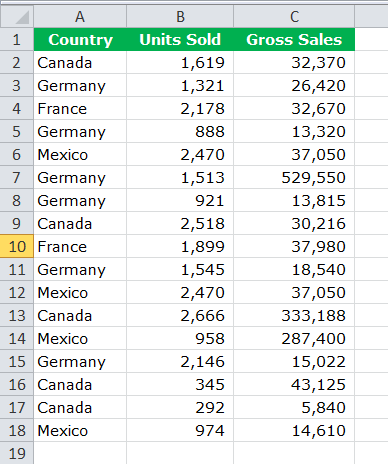
Task: Select the cell showing 32,670
Action: [294, 108]
